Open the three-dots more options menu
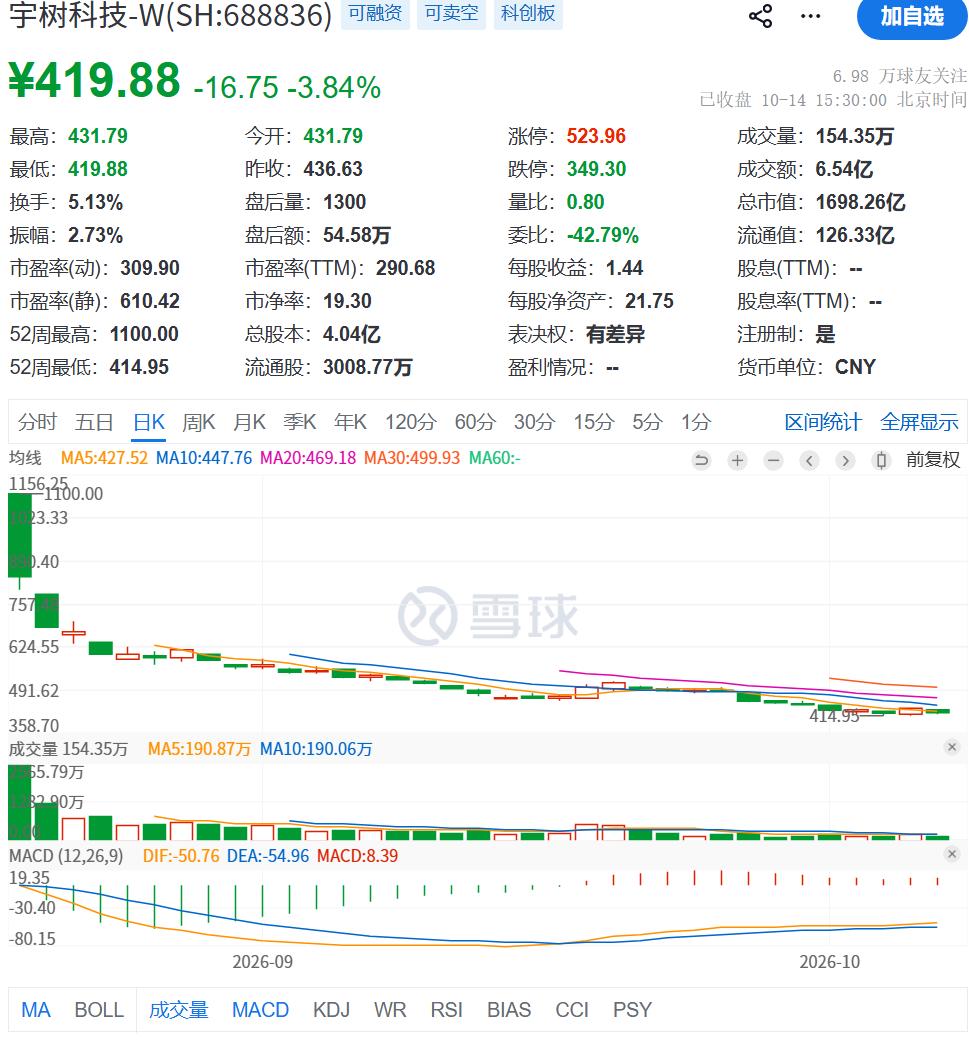Image resolution: width=969 pixels, height=1042 pixels. pos(810,16)
